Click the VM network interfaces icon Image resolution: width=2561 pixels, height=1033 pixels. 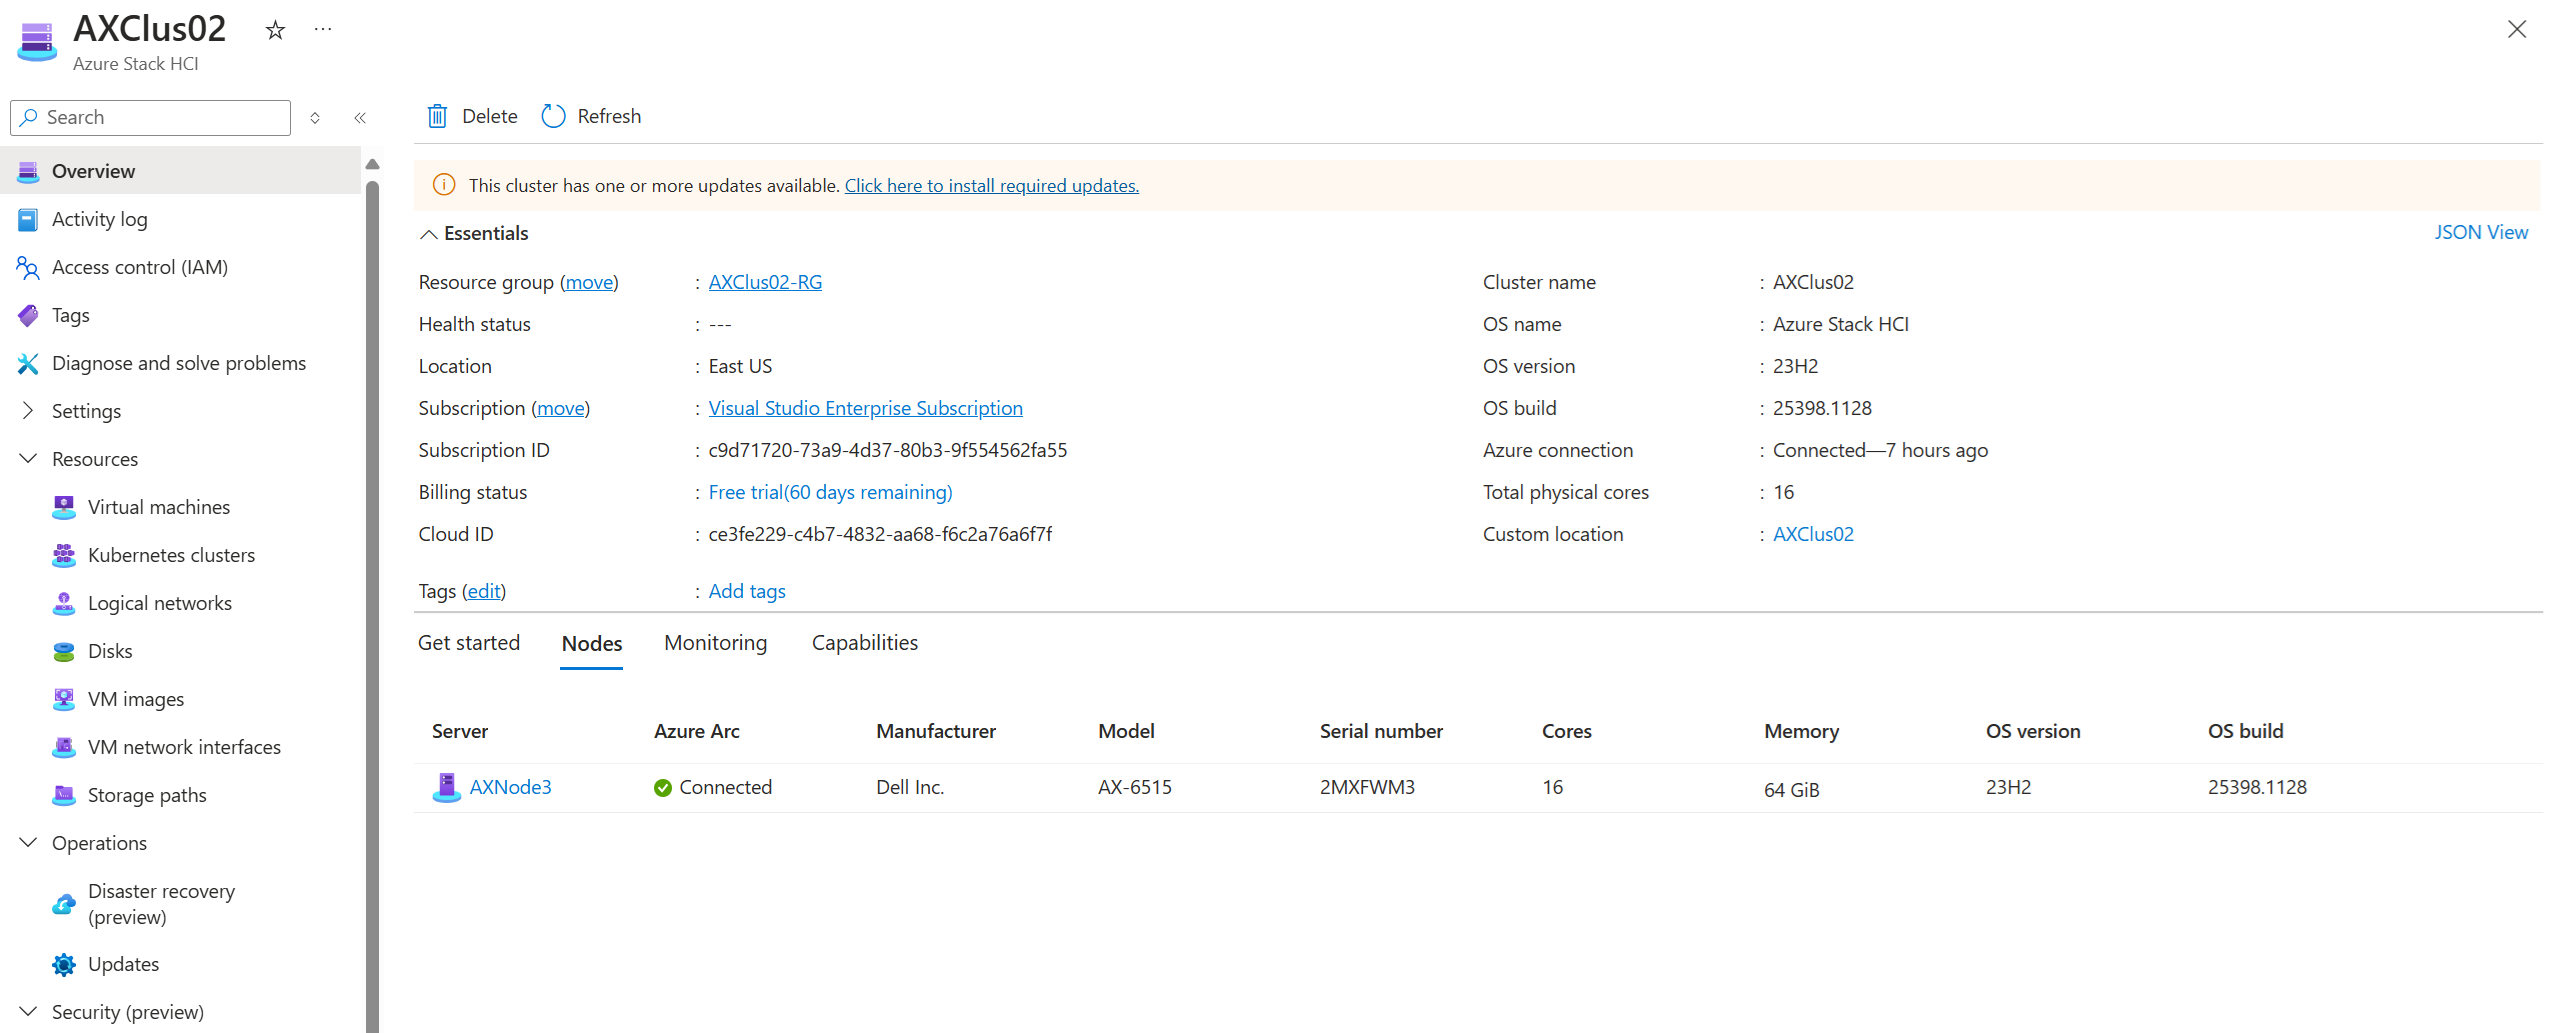pyautogui.click(x=64, y=747)
